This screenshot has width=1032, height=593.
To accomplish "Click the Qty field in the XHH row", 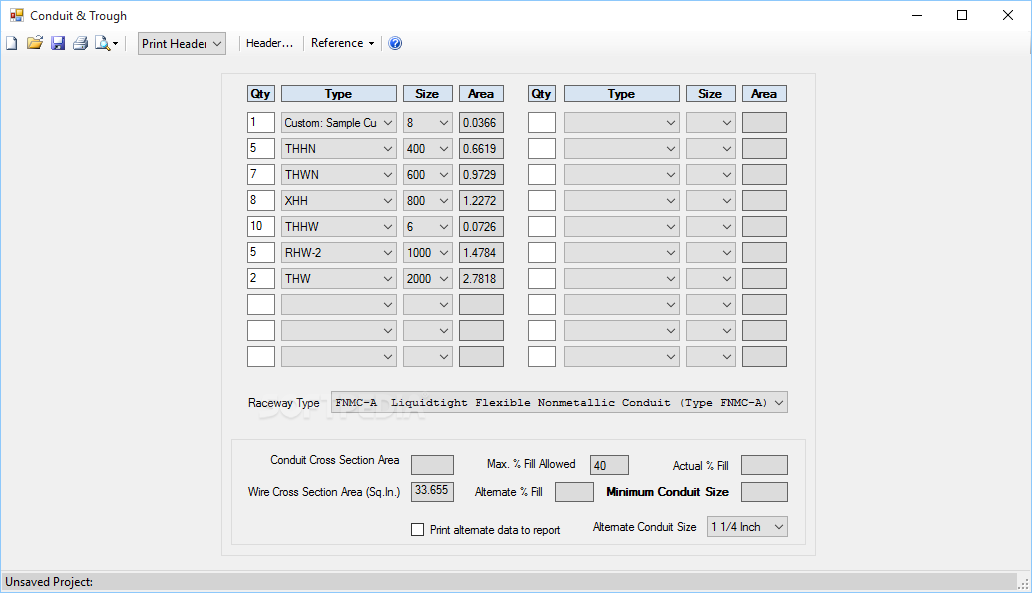I will (x=261, y=201).
